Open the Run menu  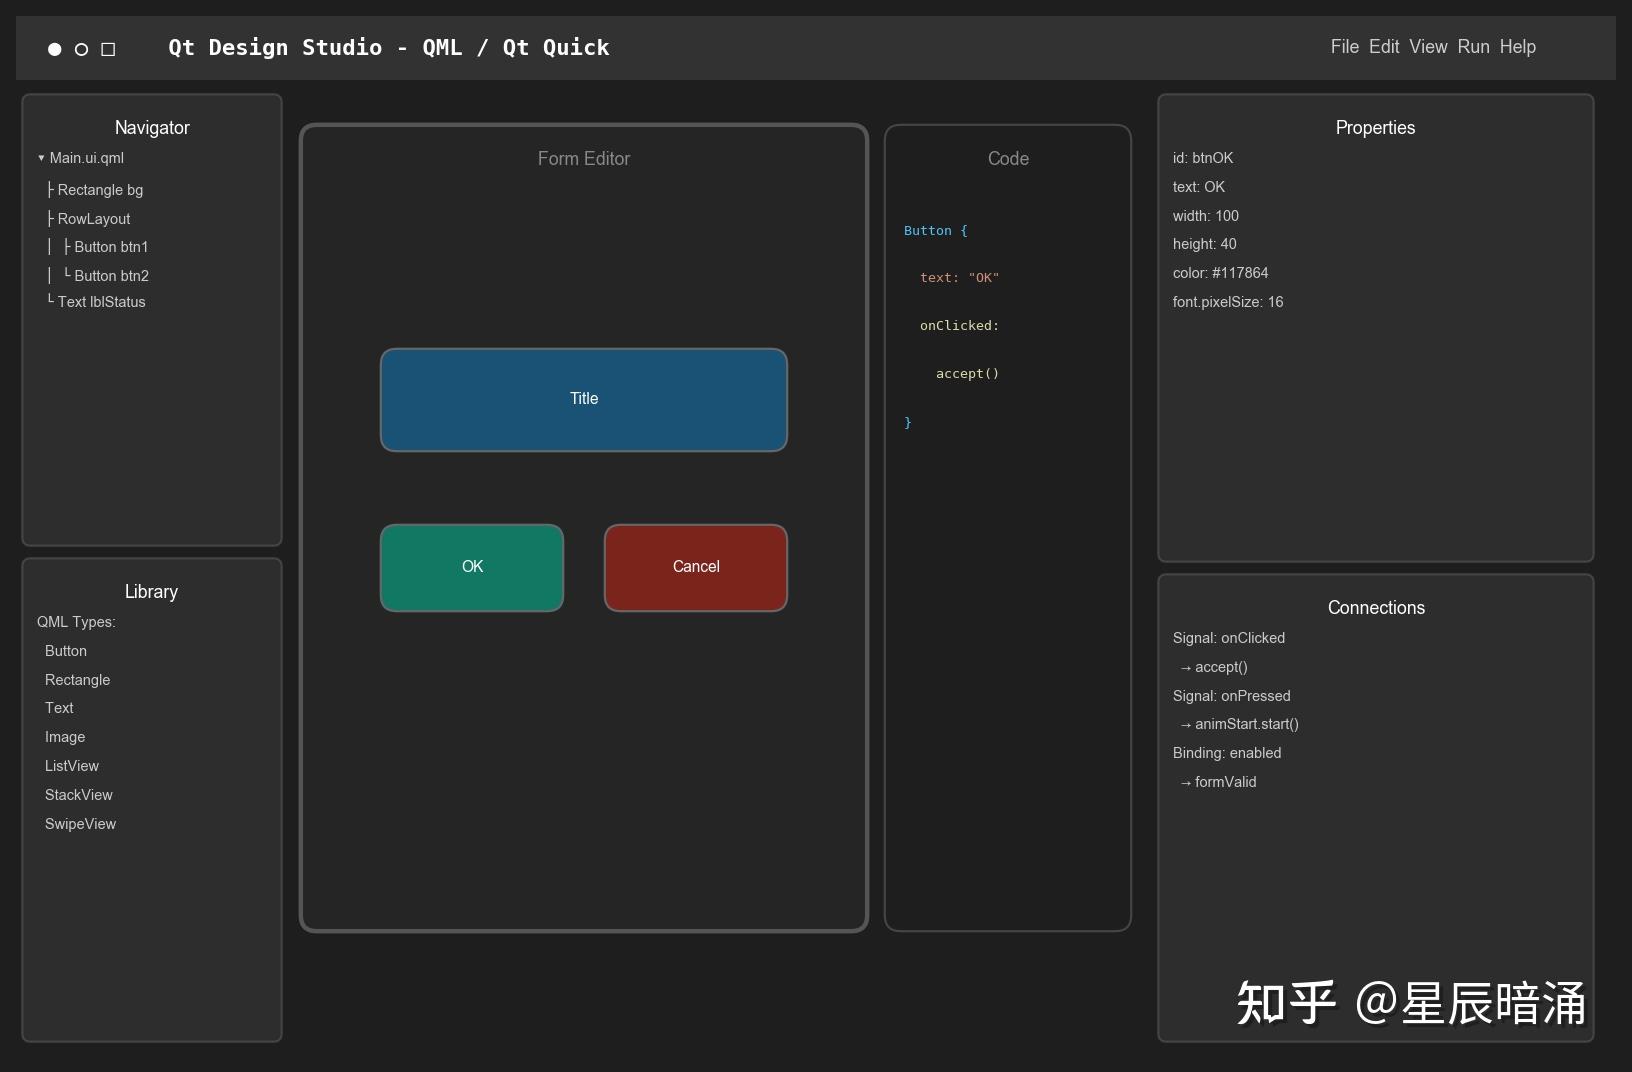click(1473, 47)
